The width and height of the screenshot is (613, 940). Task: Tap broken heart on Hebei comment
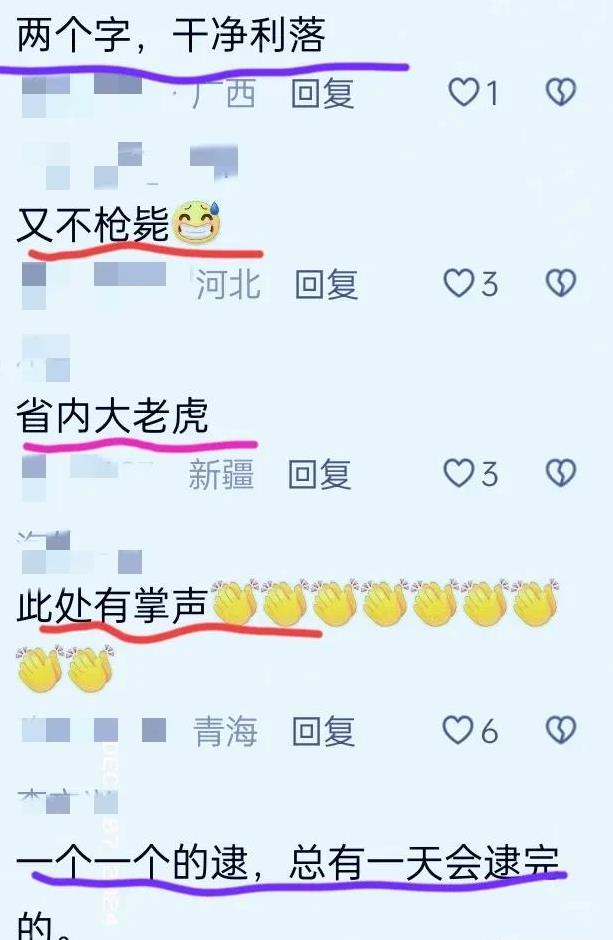click(561, 283)
